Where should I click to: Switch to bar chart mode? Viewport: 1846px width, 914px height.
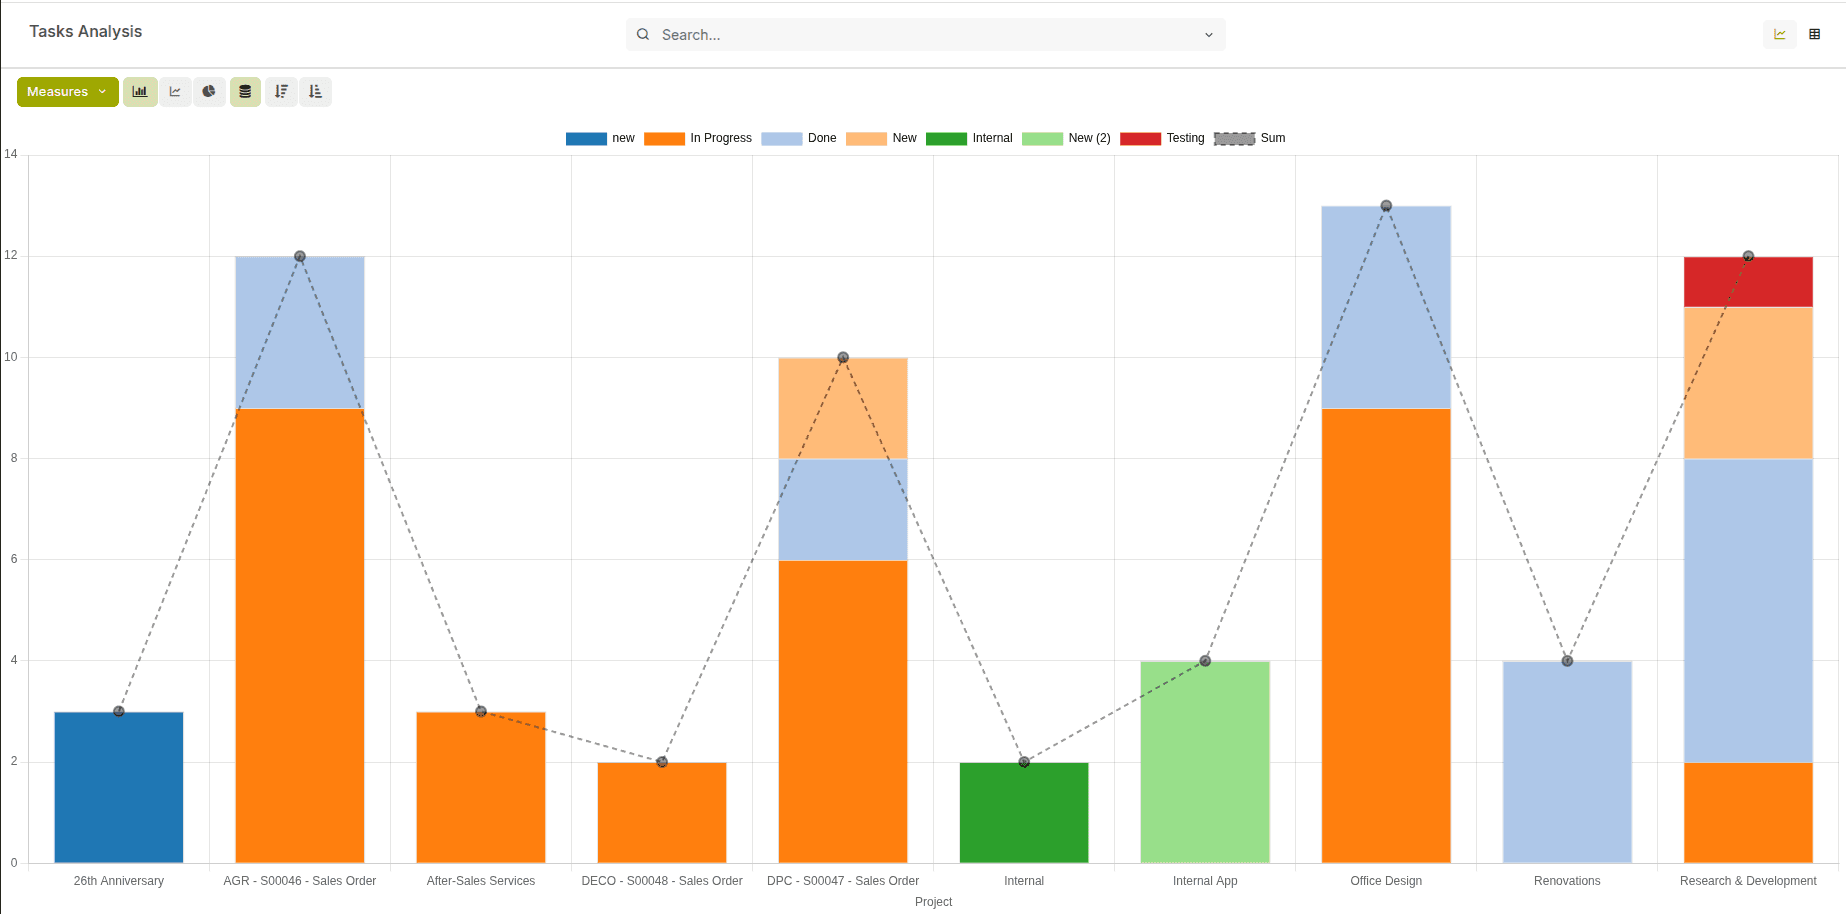[x=140, y=91]
